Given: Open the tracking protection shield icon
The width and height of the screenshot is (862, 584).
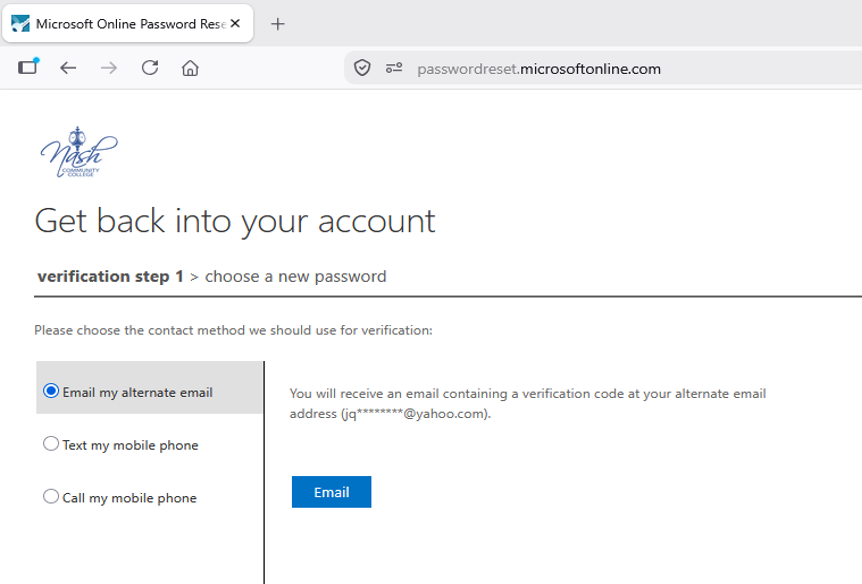Looking at the screenshot, I should click(x=362, y=68).
